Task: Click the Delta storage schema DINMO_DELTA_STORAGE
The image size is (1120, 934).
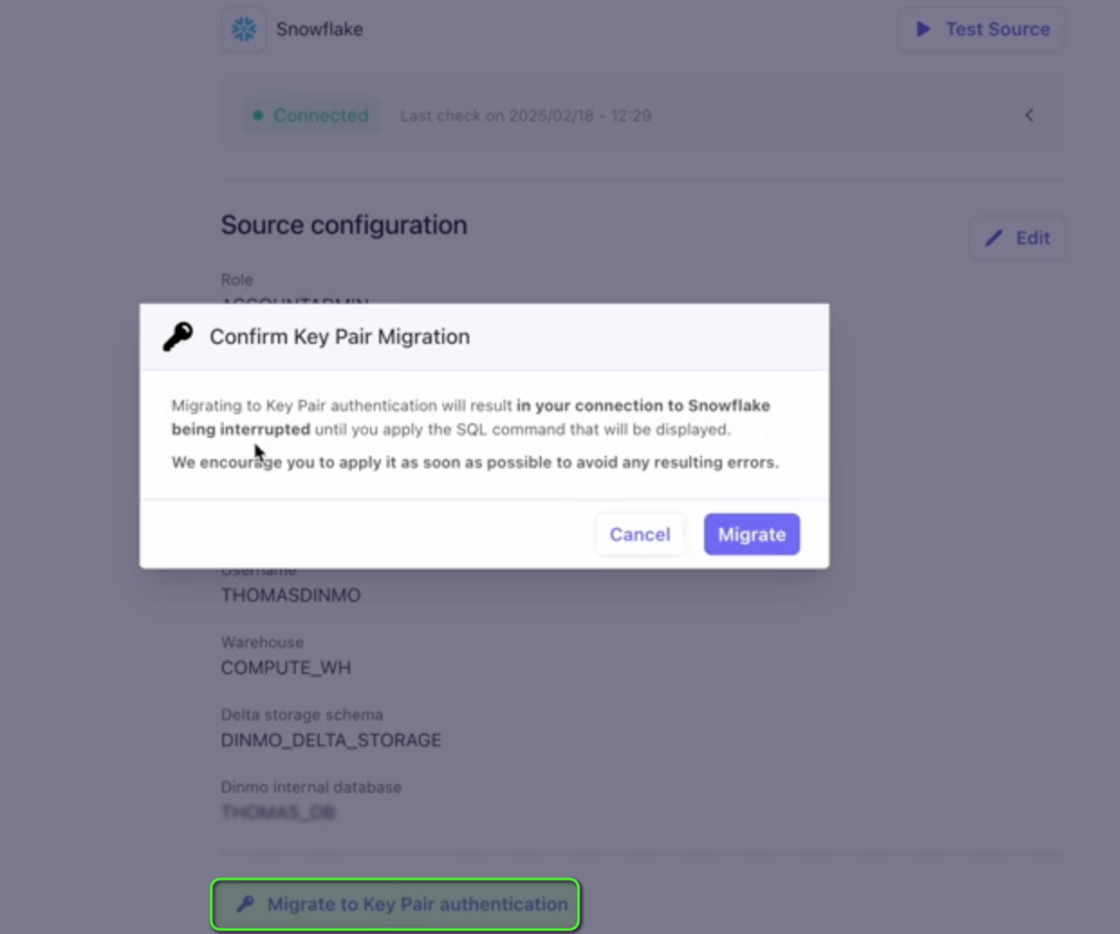Action: 330,740
